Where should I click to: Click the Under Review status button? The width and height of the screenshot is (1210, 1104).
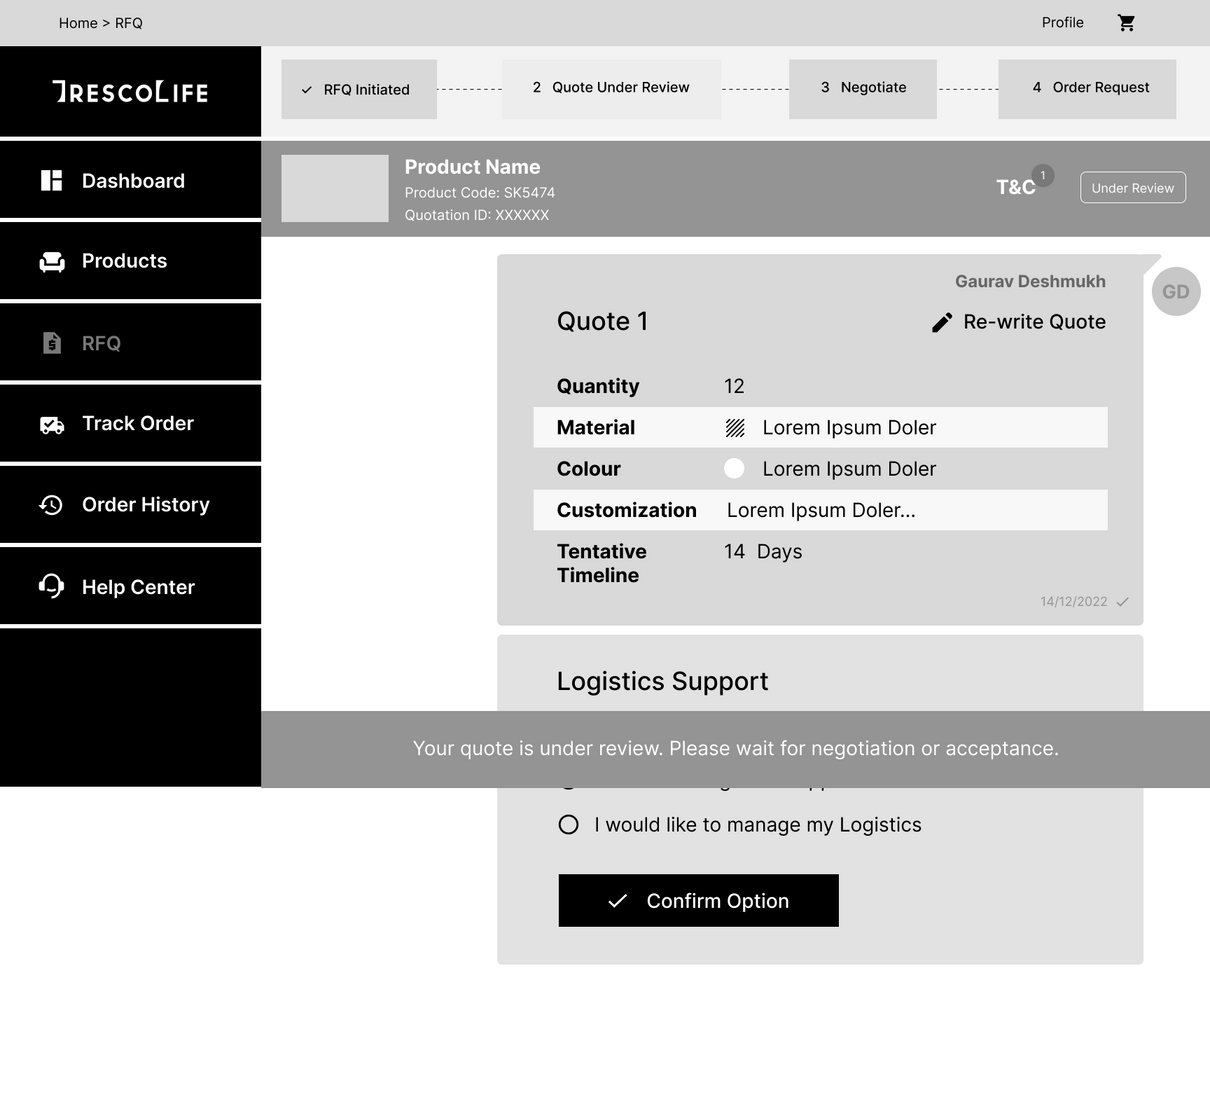pyautogui.click(x=1132, y=188)
